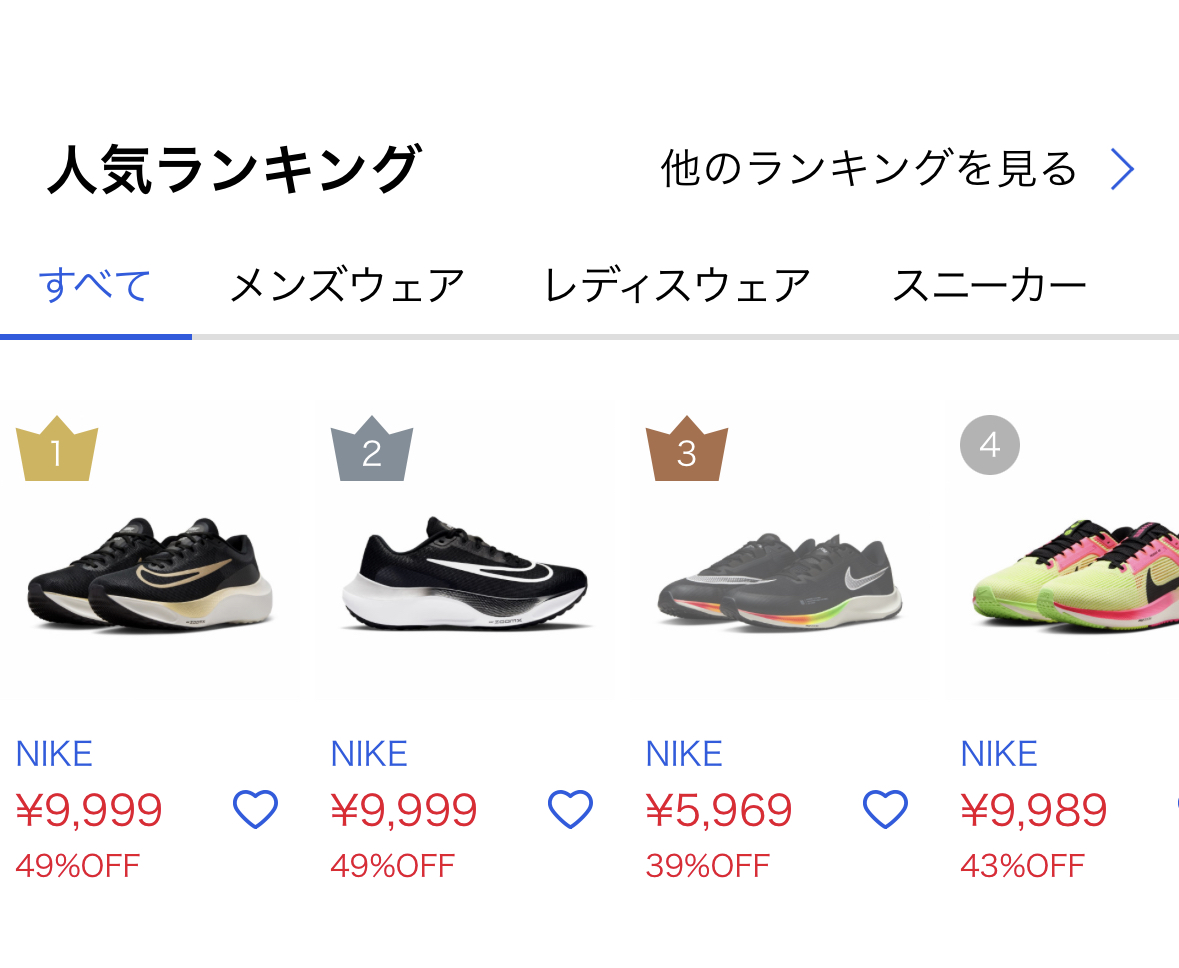Show the スニーカー ranking tab
1179x968 pixels.
coord(989,287)
